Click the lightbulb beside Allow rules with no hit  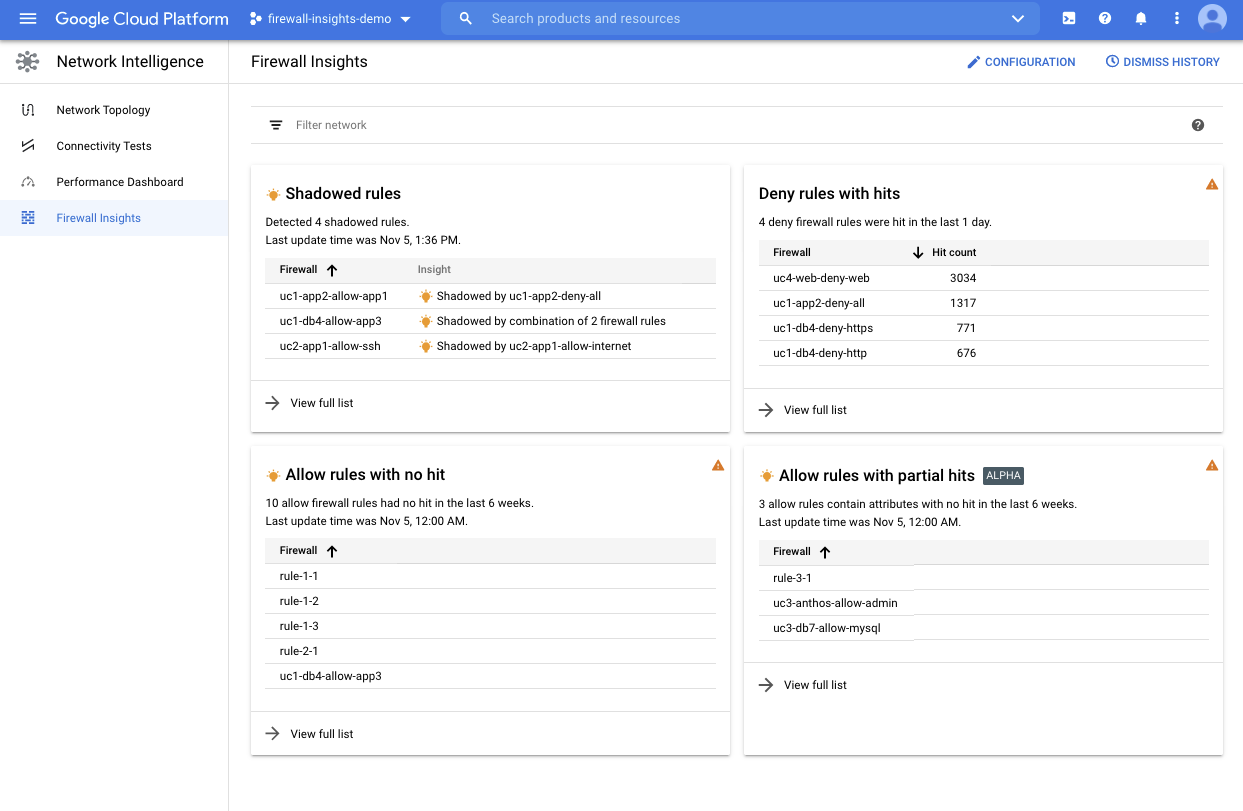[x=273, y=475]
